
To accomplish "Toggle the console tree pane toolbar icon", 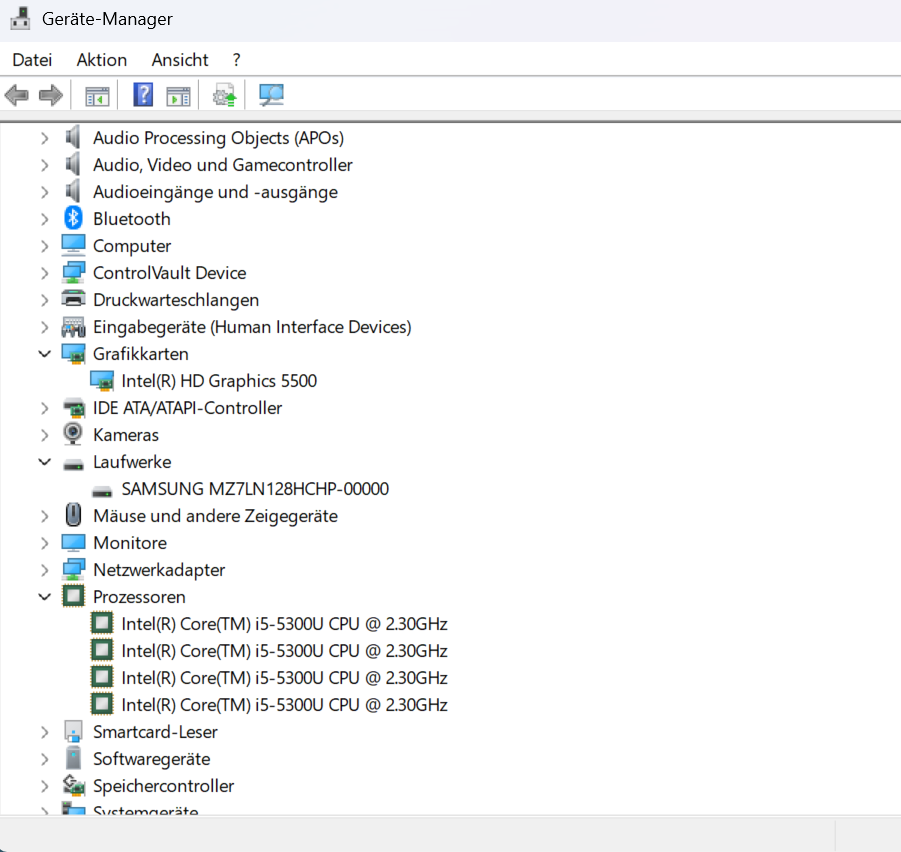I will [x=97, y=95].
